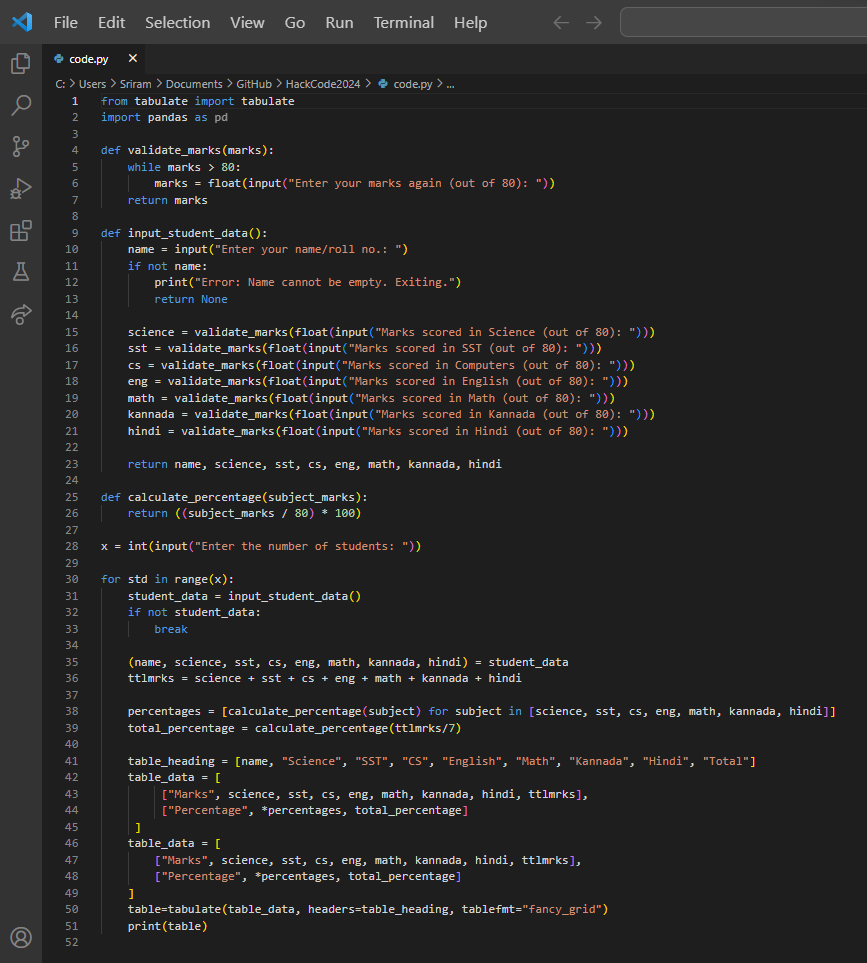Click 'pandas' on line 2
867x963 pixels.
[x=168, y=117]
